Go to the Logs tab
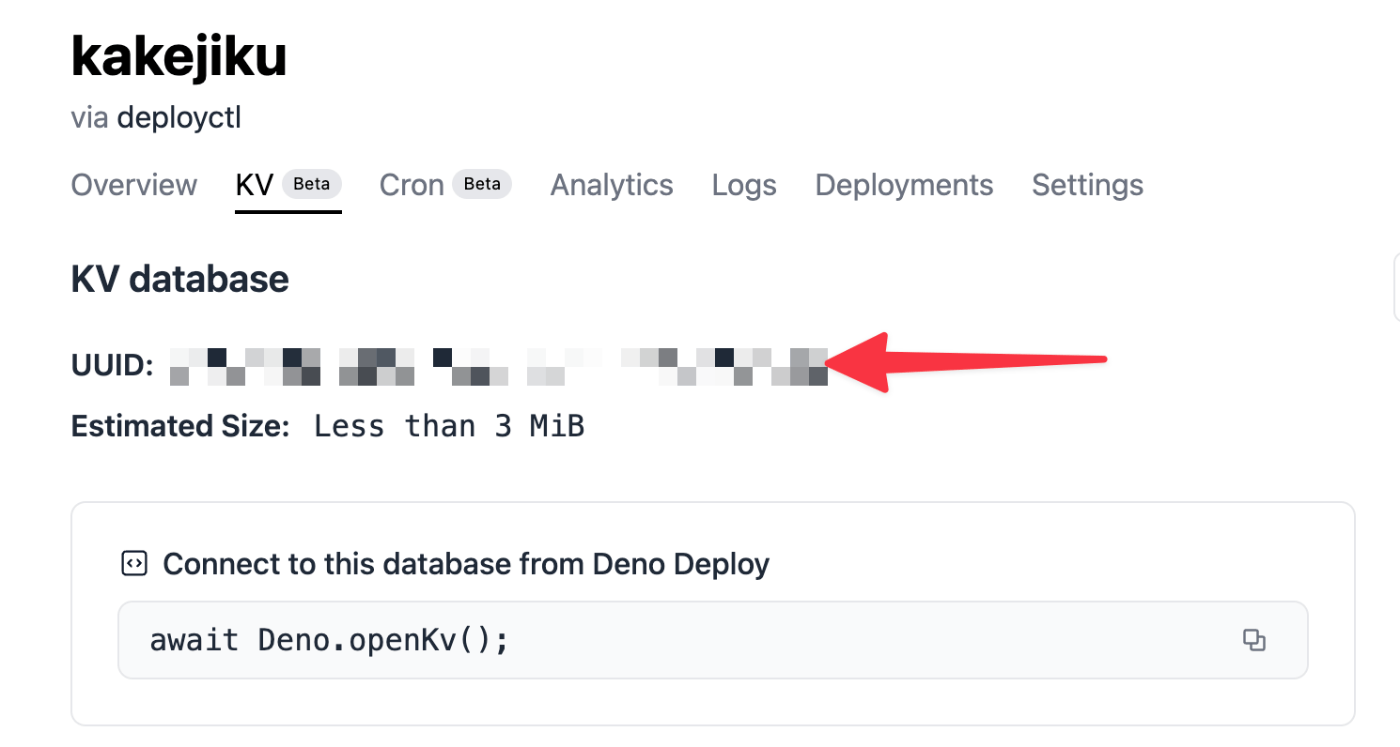Screen dimensions: 1400x747 tap(744, 185)
